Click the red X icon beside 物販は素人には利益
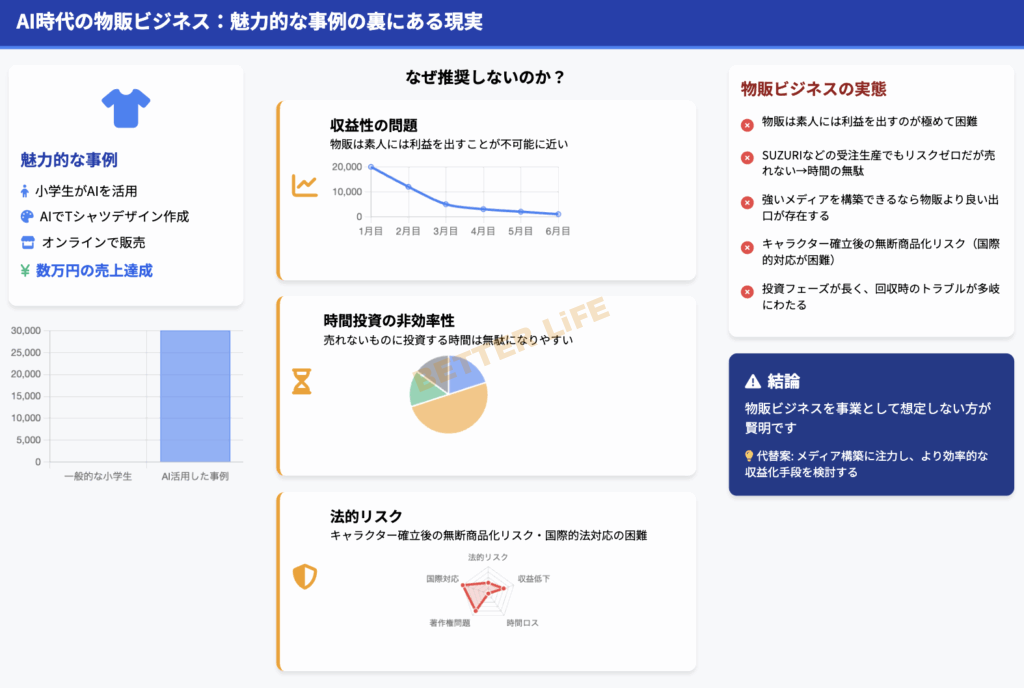Viewport: 1024px width, 688px height. point(747,125)
